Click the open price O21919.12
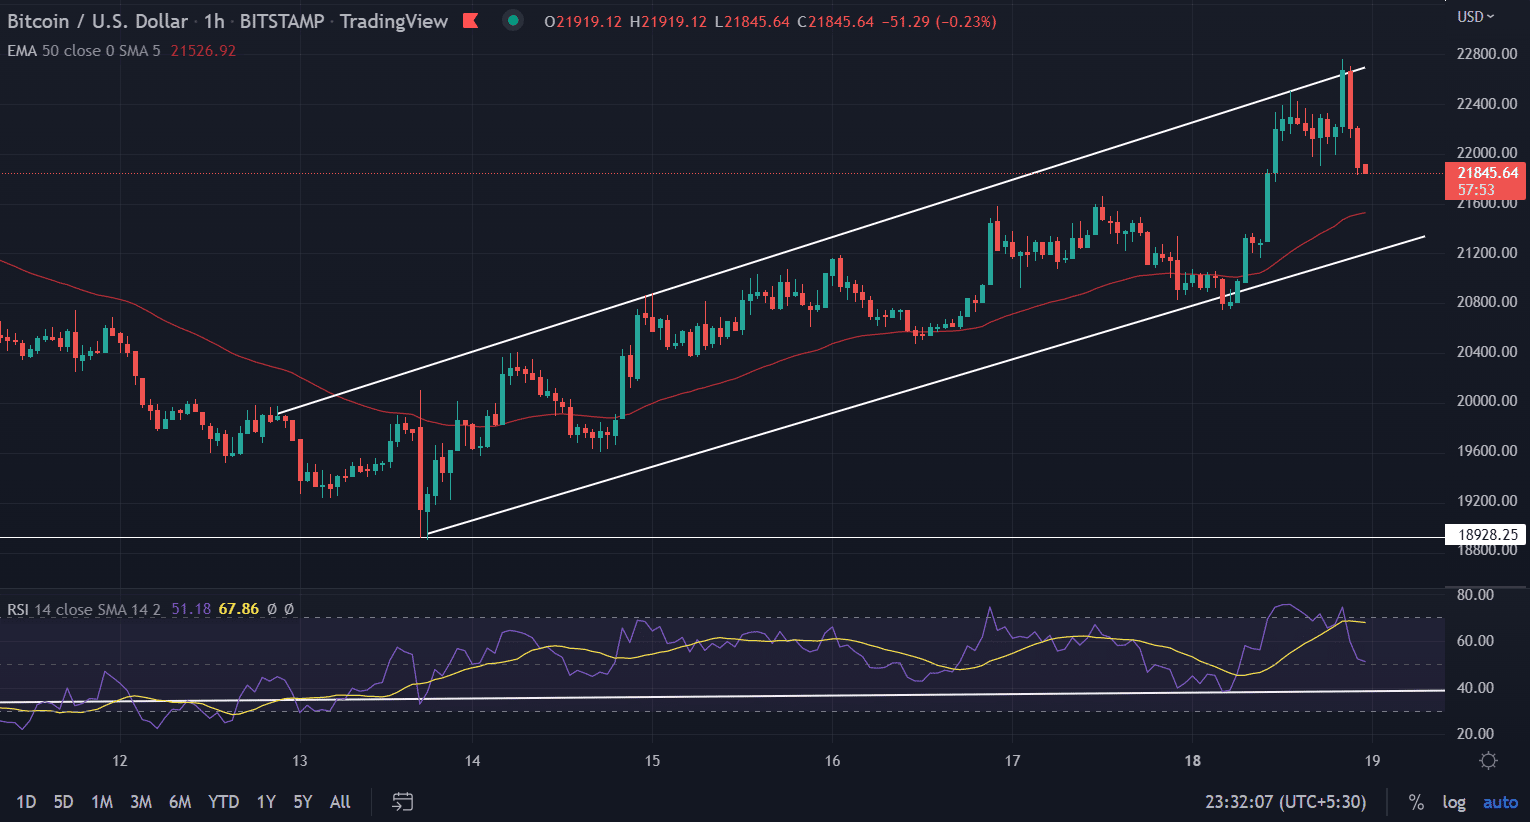The image size is (1530, 822). click(583, 21)
